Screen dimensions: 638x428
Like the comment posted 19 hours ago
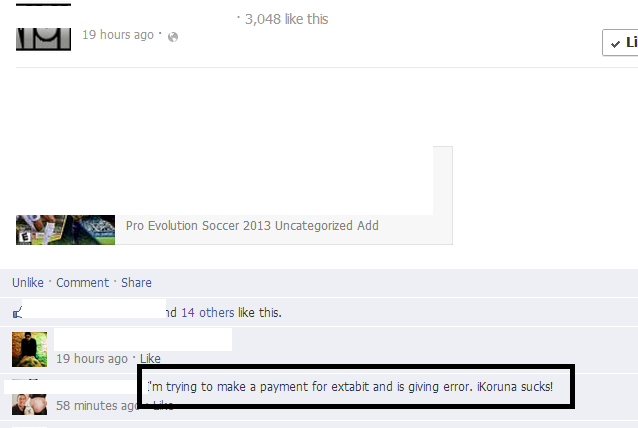[150, 358]
